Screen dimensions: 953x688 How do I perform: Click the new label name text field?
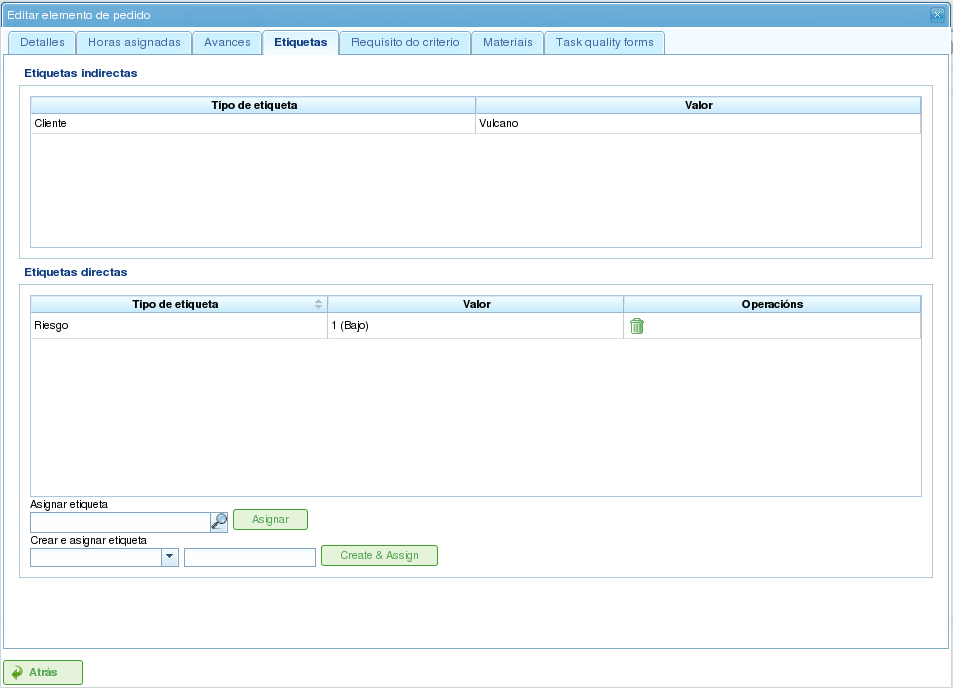pyautogui.click(x=250, y=557)
